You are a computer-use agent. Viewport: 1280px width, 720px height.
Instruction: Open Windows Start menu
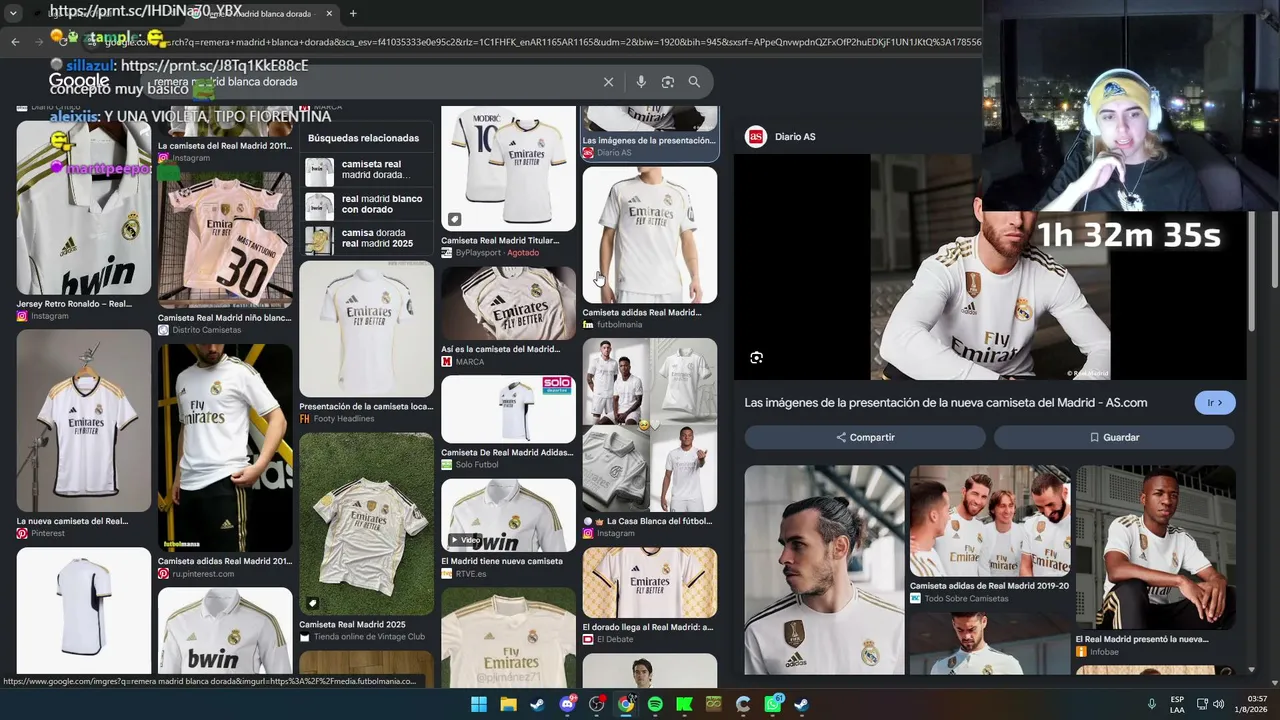[479, 704]
